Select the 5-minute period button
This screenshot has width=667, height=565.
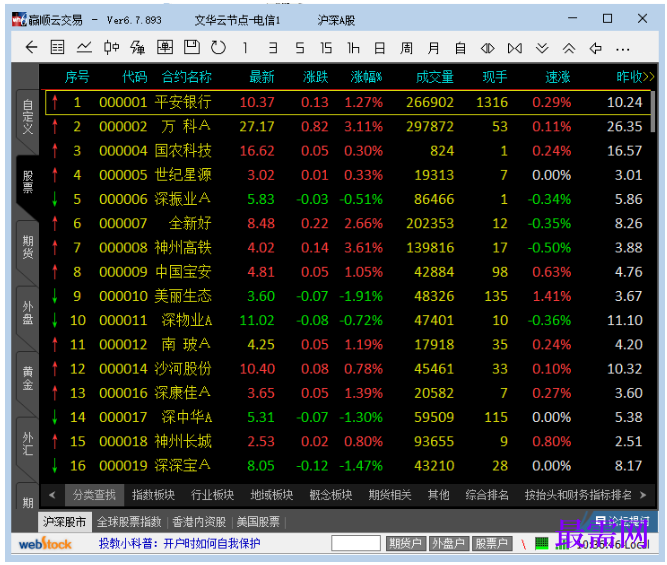(x=300, y=48)
